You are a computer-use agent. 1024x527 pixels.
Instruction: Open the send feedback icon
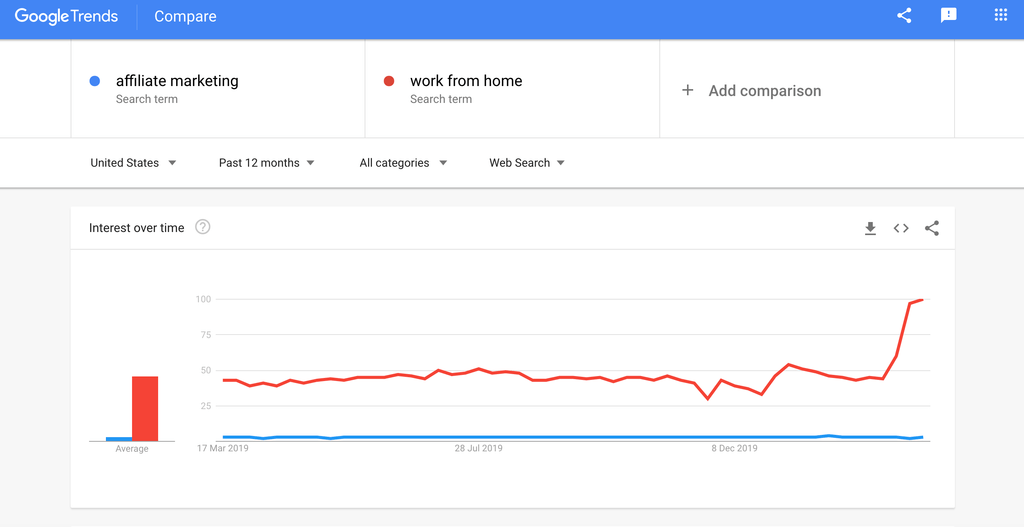[x=948, y=16]
